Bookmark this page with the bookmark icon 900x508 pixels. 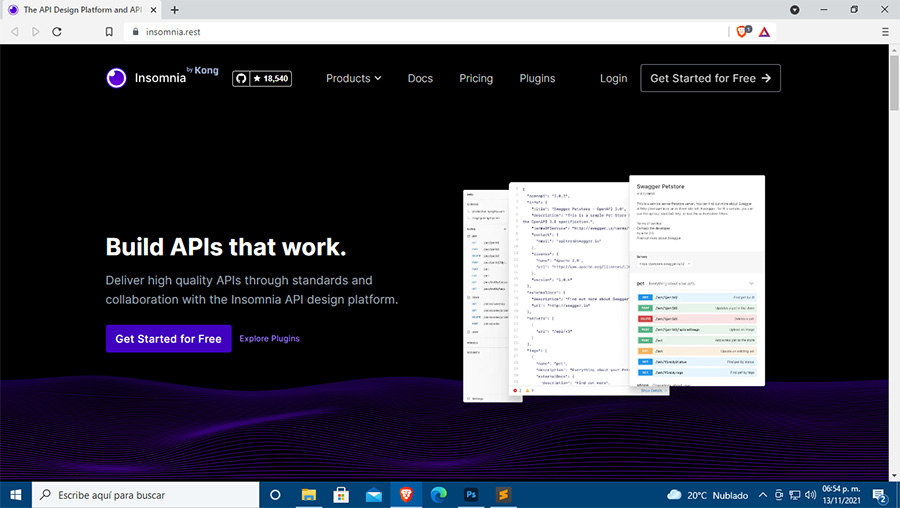click(109, 32)
